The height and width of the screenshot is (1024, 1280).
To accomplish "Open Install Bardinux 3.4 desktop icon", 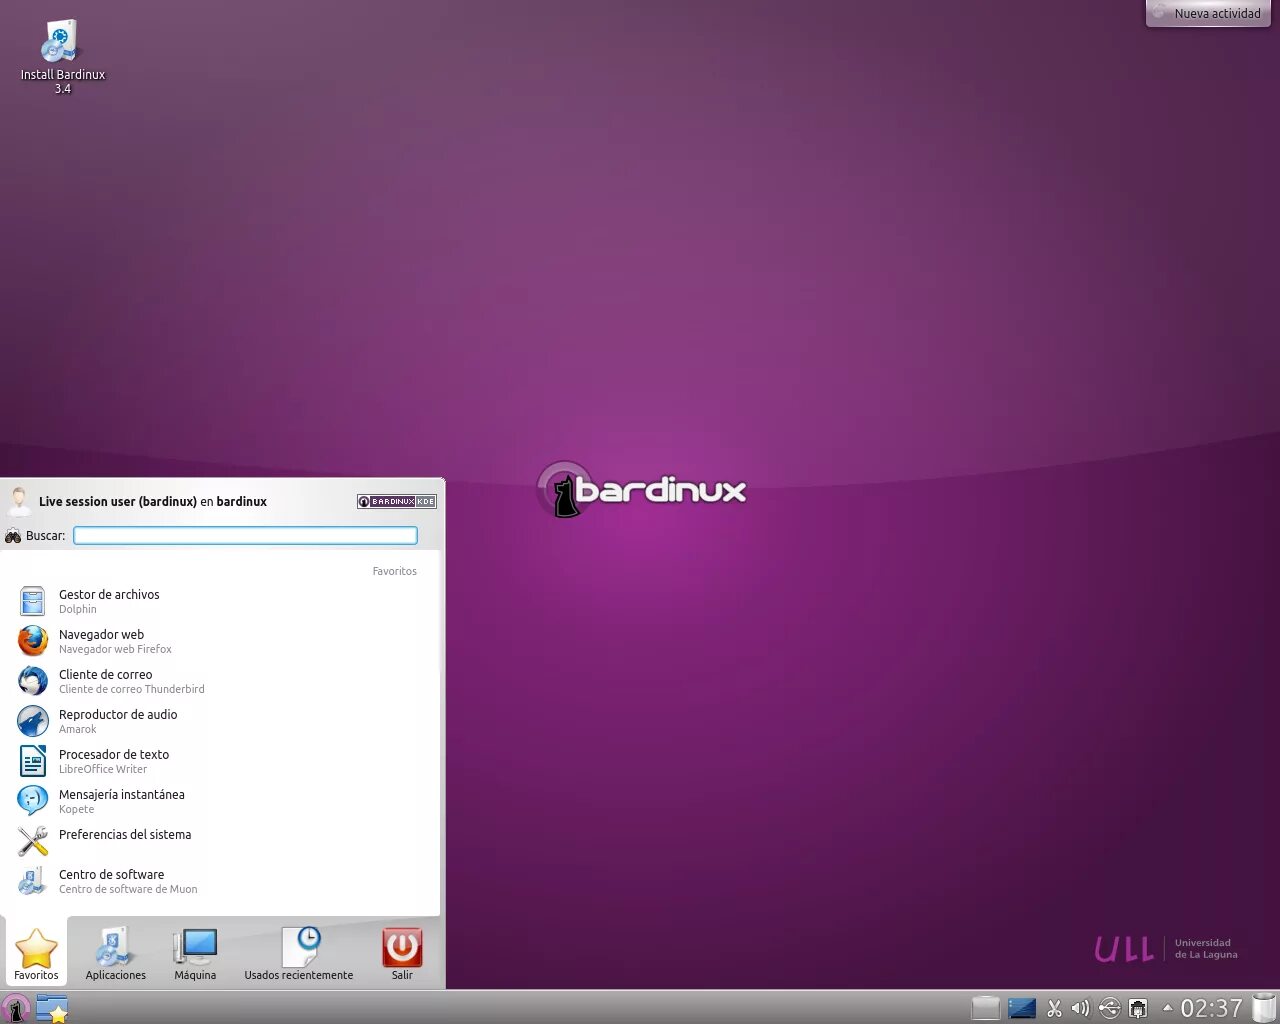I will (x=62, y=57).
